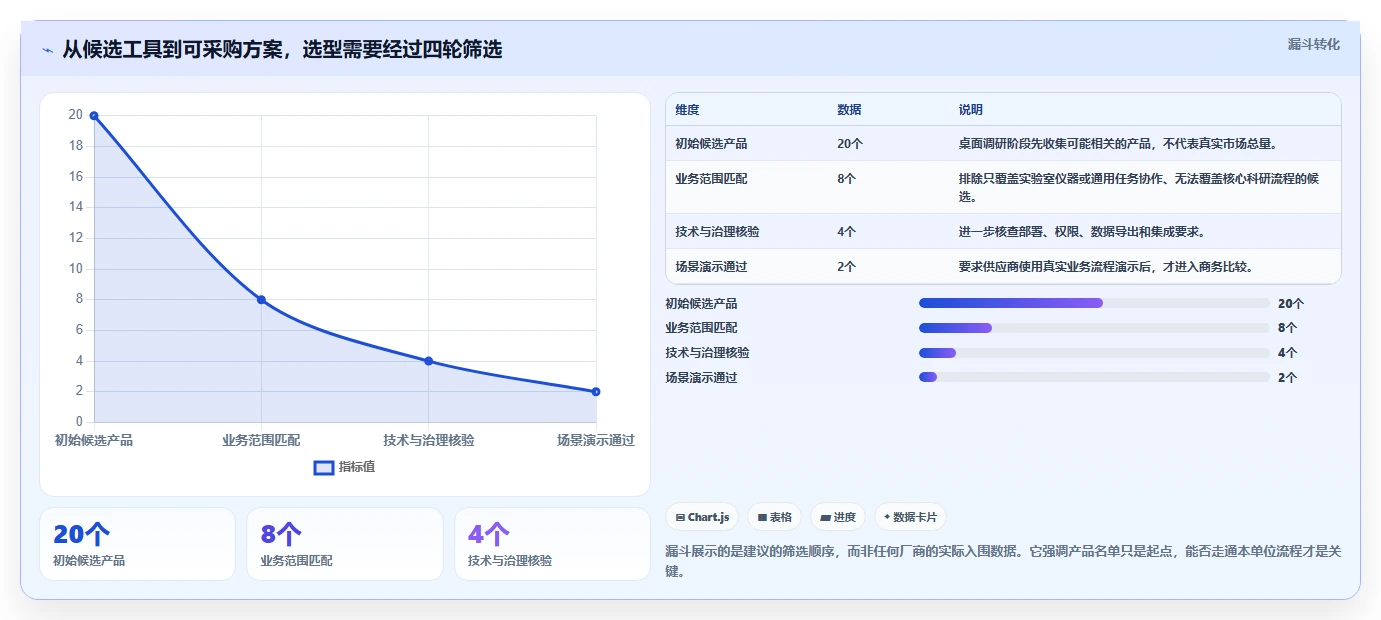Click the 技术与治理核验 x-axis label on the chart
1381x620 pixels.
(x=428, y=440)
